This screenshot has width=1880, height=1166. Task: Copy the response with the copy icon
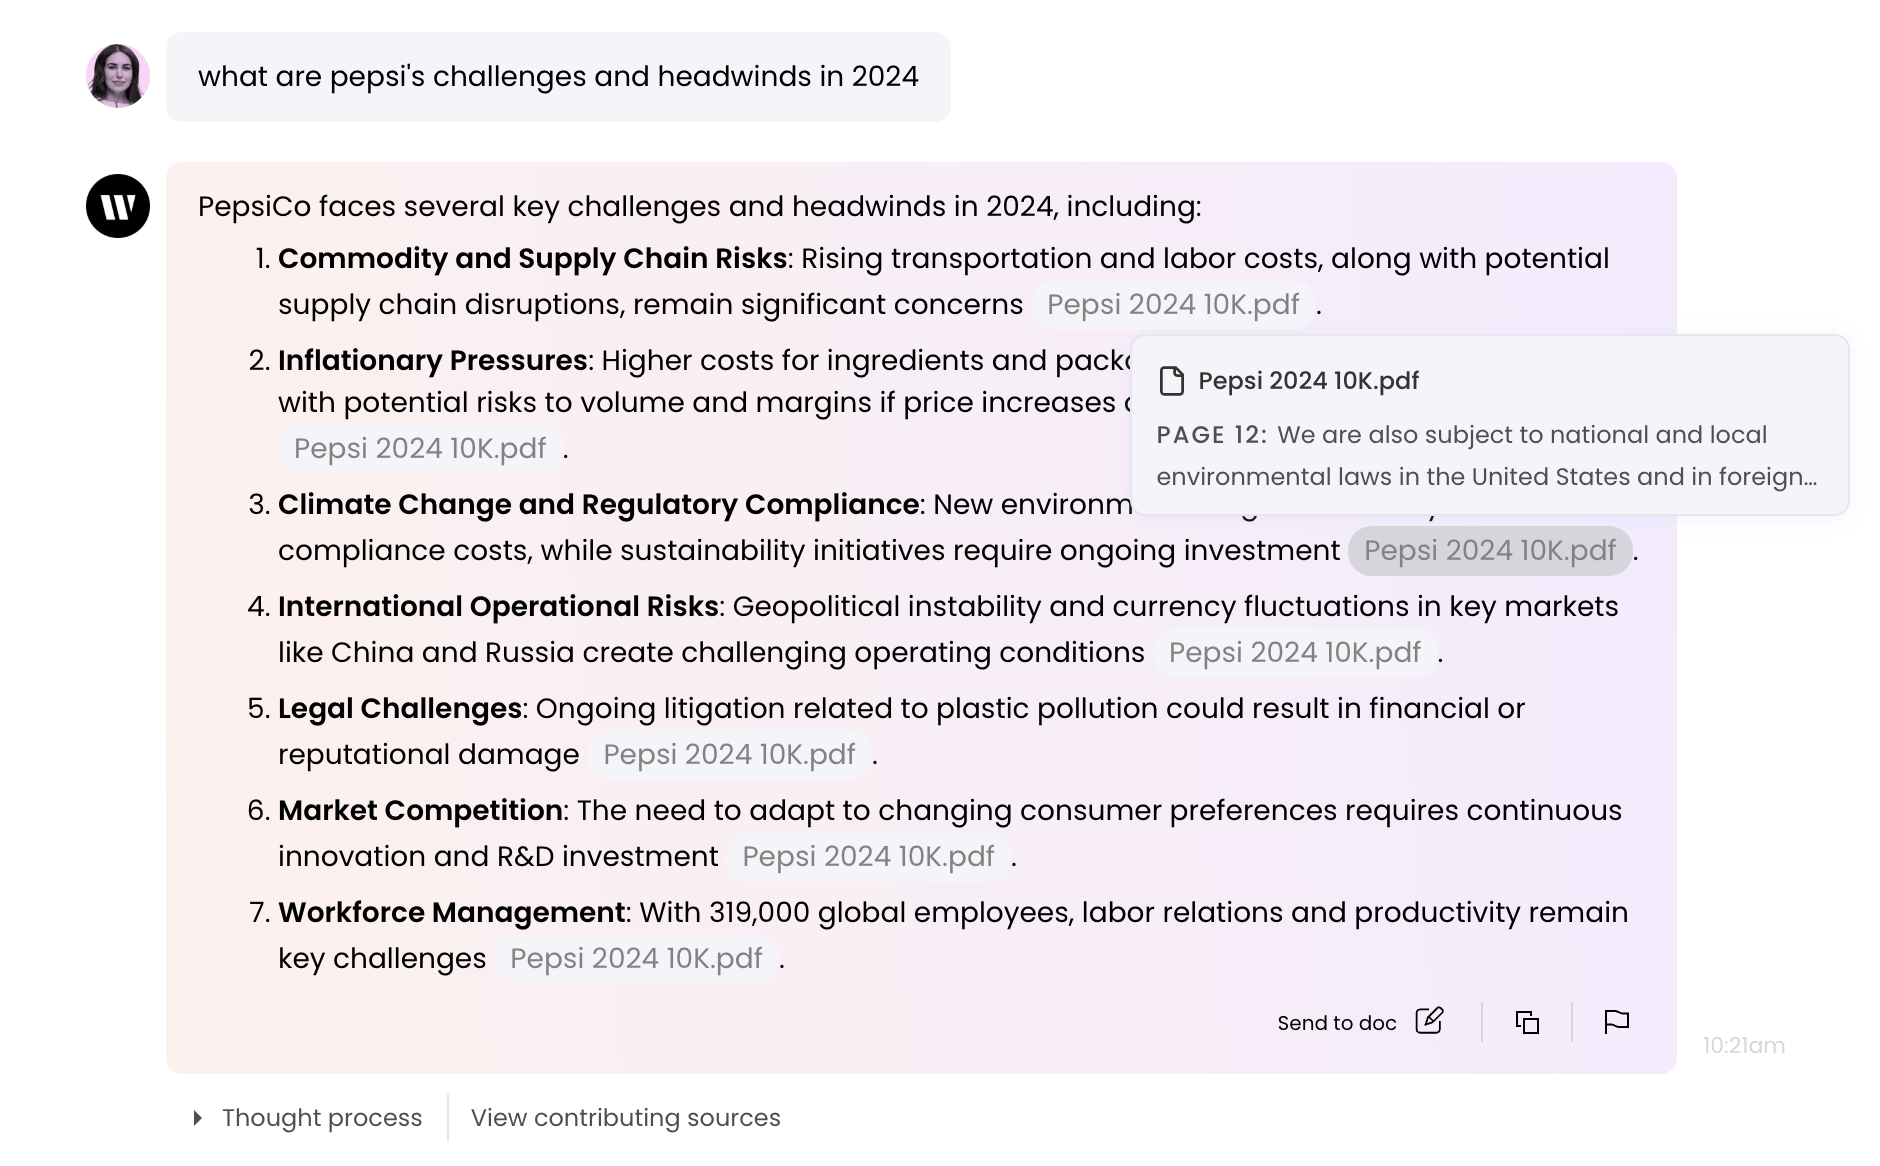pos(1527,1022)
